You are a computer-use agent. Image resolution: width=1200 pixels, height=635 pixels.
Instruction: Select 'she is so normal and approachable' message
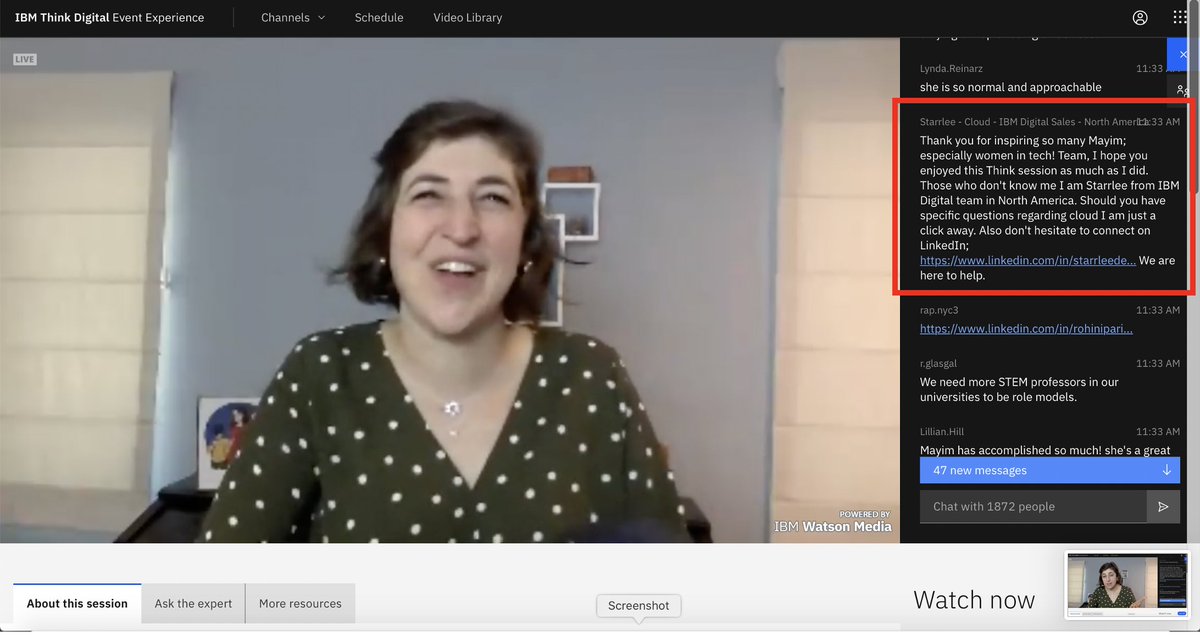pos(1011,88)
